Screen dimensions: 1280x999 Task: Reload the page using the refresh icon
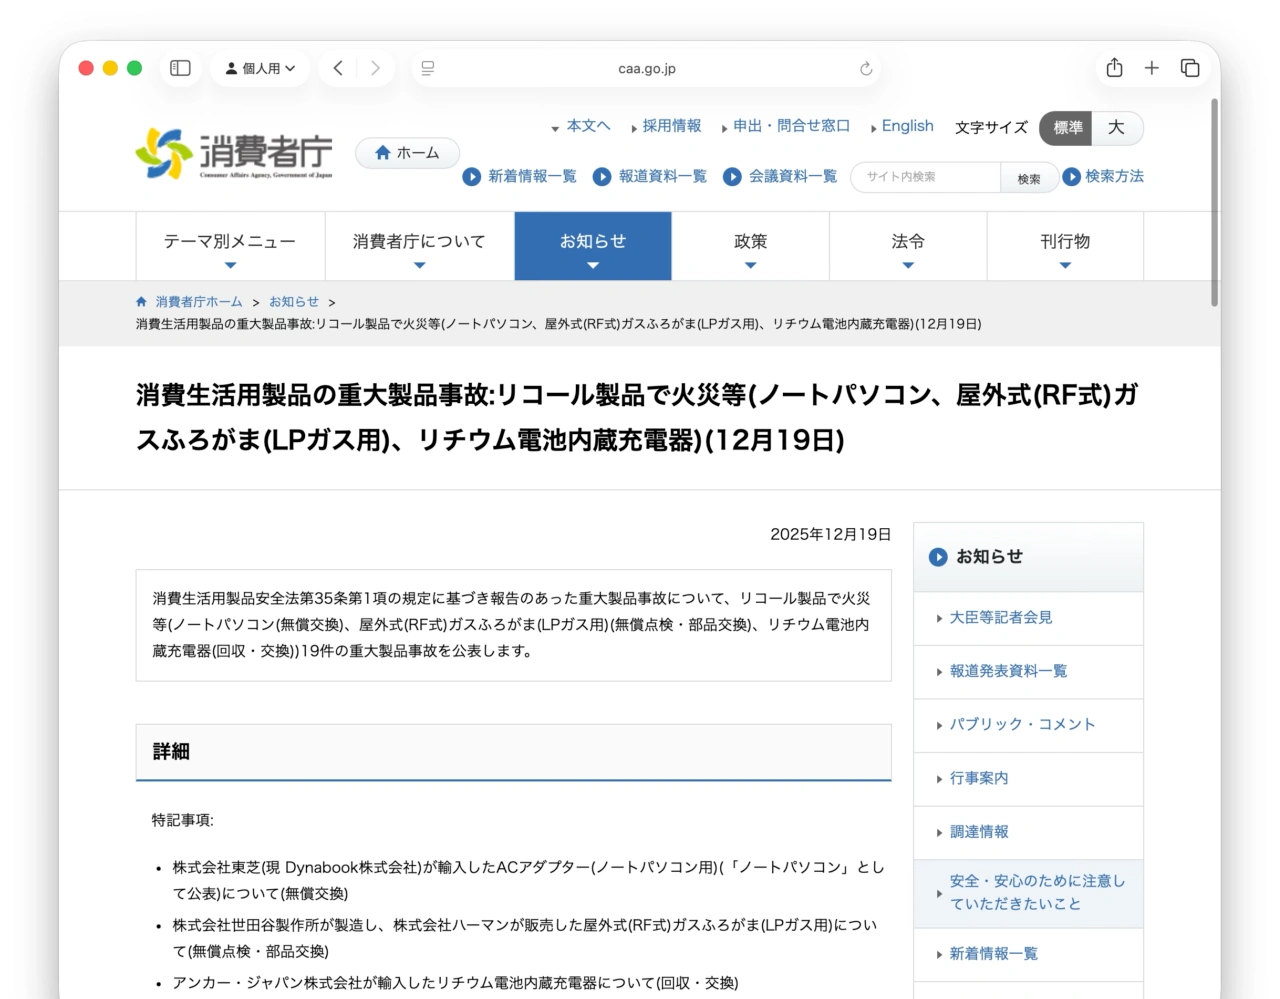tap(865, 69)
